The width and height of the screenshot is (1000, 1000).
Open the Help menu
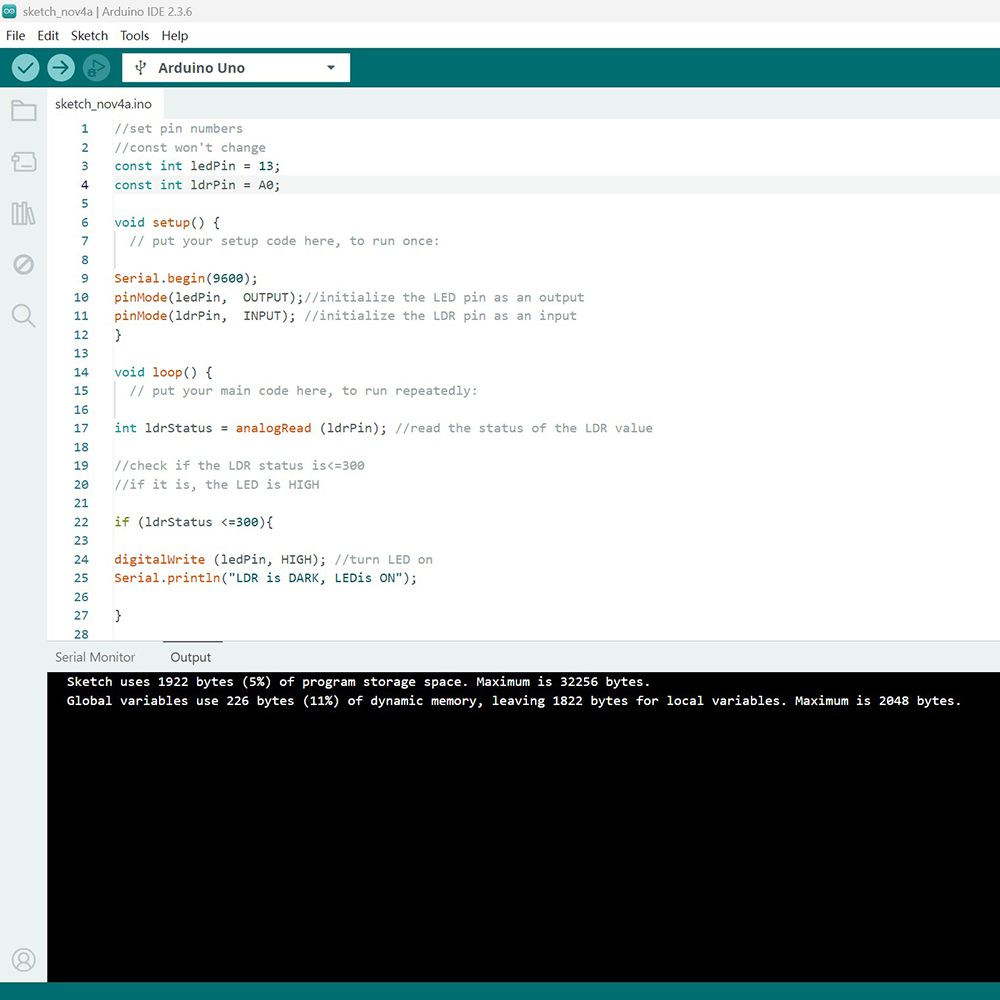pos(174,35)
